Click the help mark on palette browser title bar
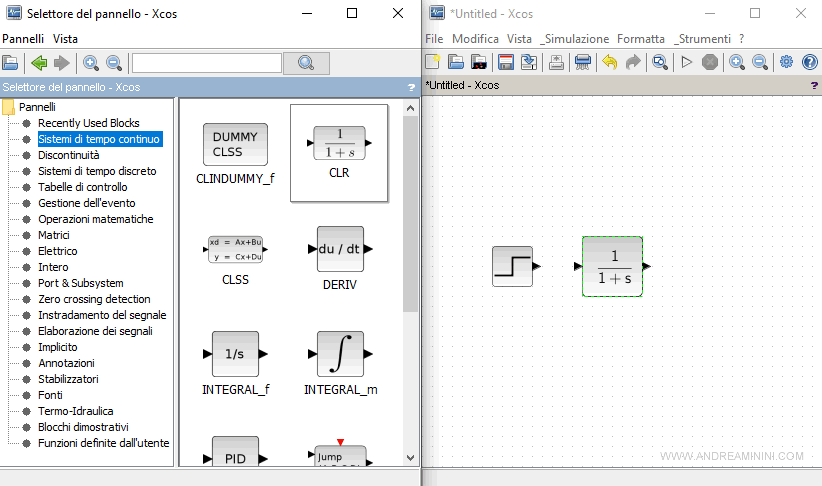The image size is (822, 486). point(412,88)
